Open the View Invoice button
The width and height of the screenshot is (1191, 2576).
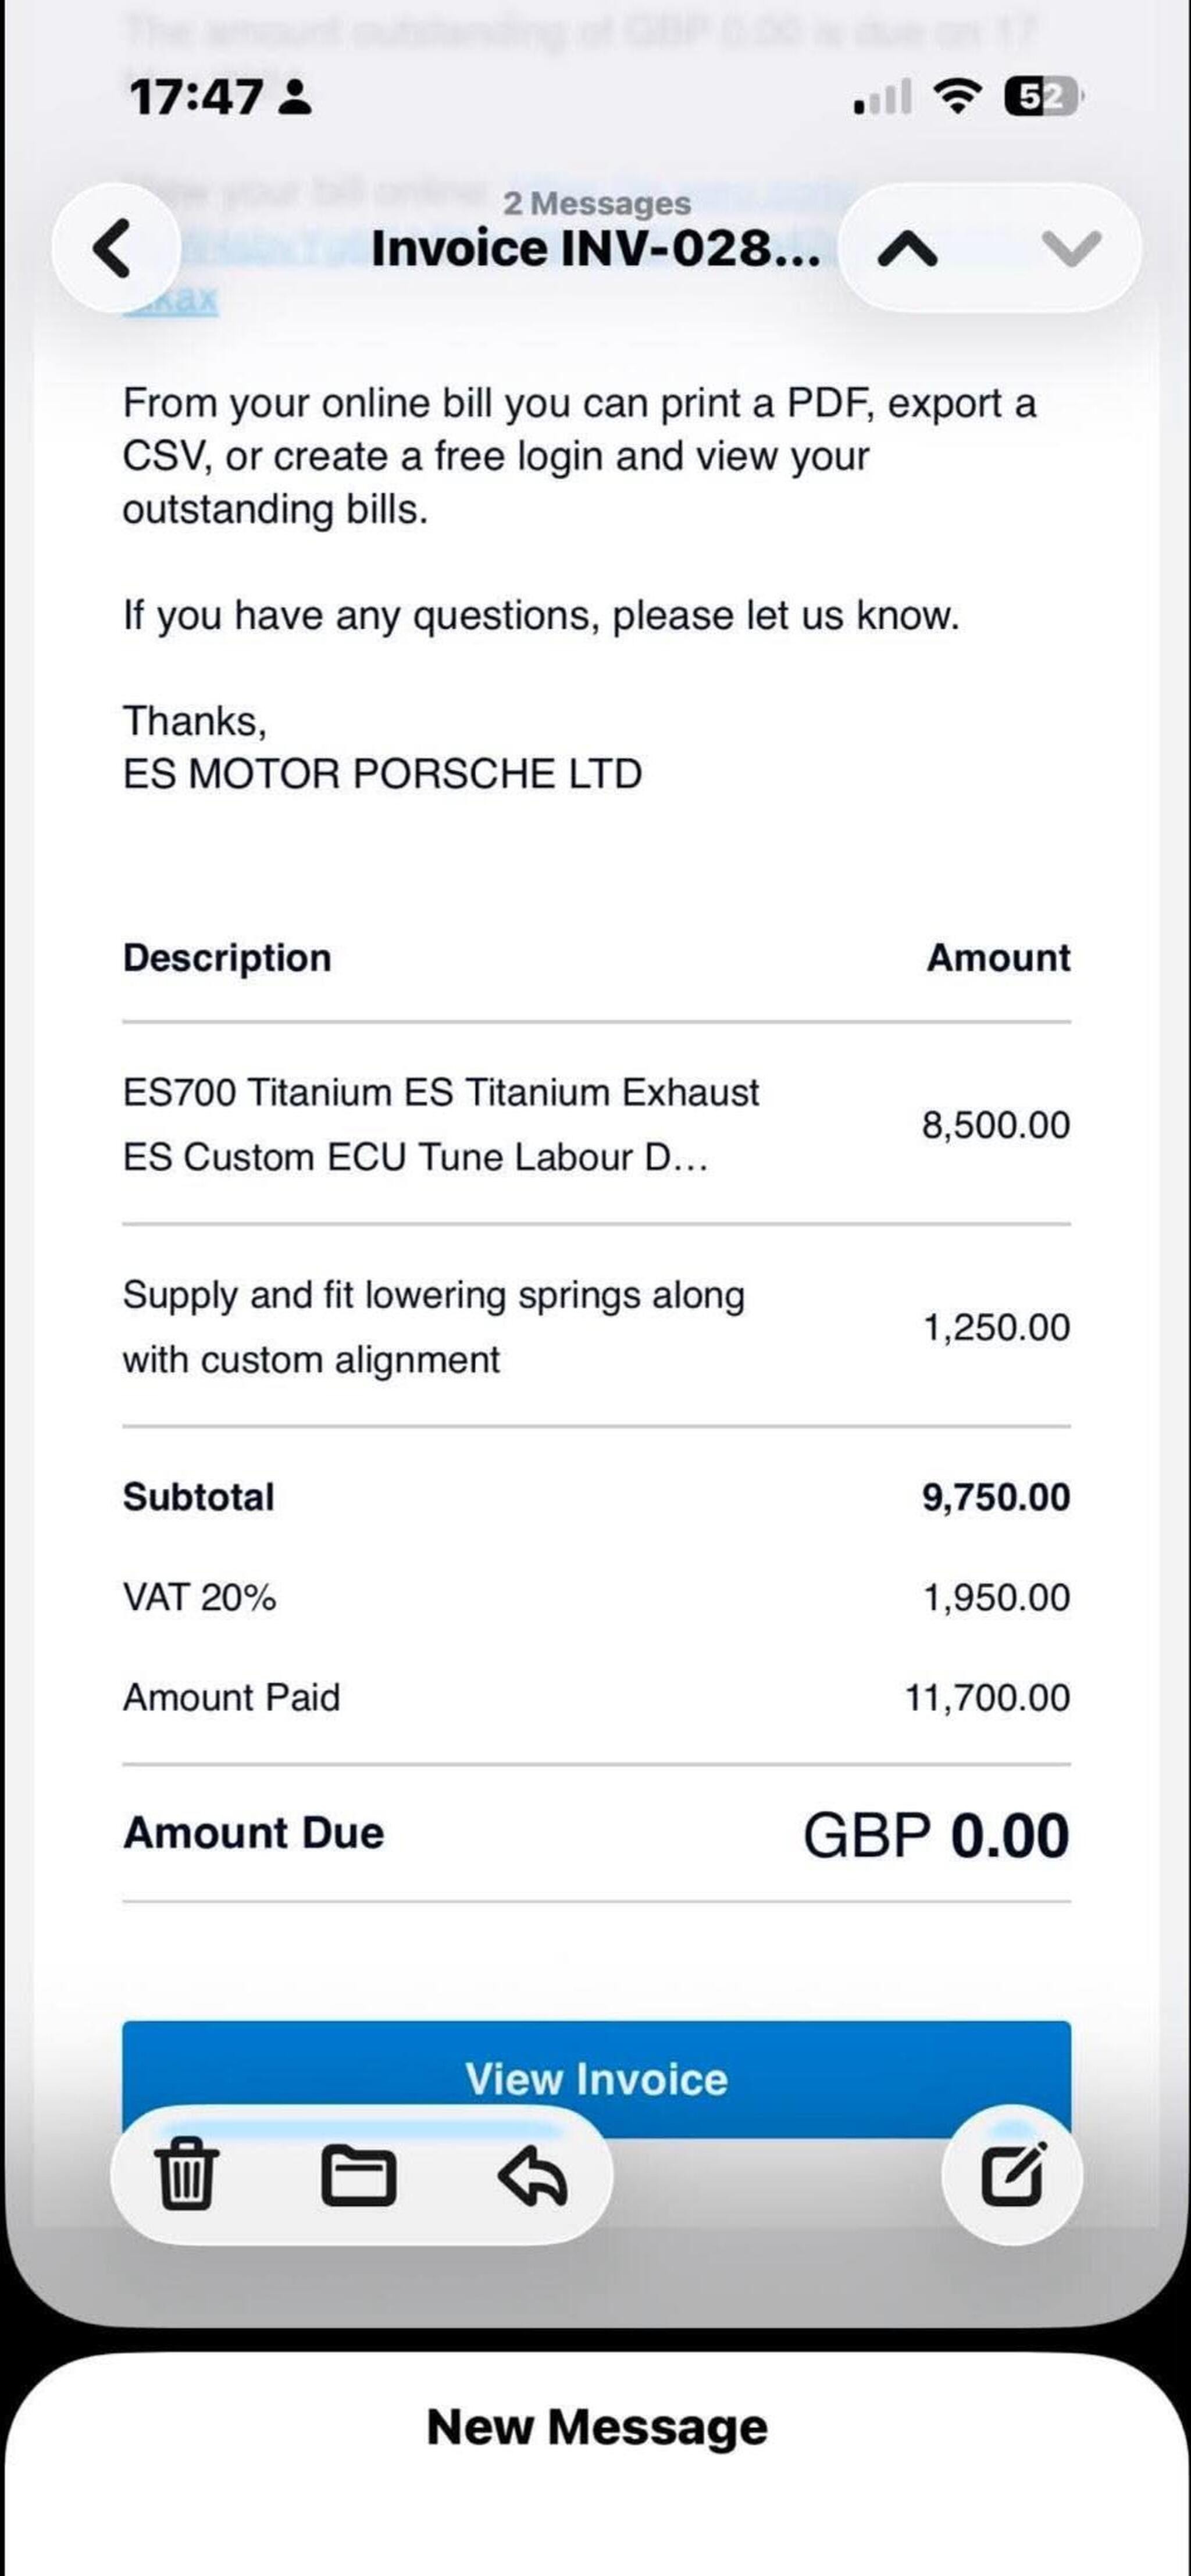596,2079
